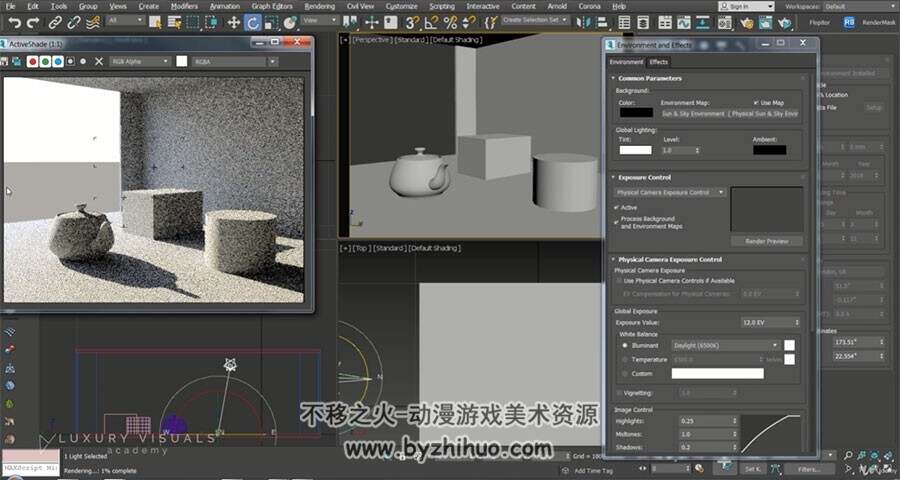Open the Rendering menu
900x480 pixels.
pyautogui.click(x=319, y=6)
